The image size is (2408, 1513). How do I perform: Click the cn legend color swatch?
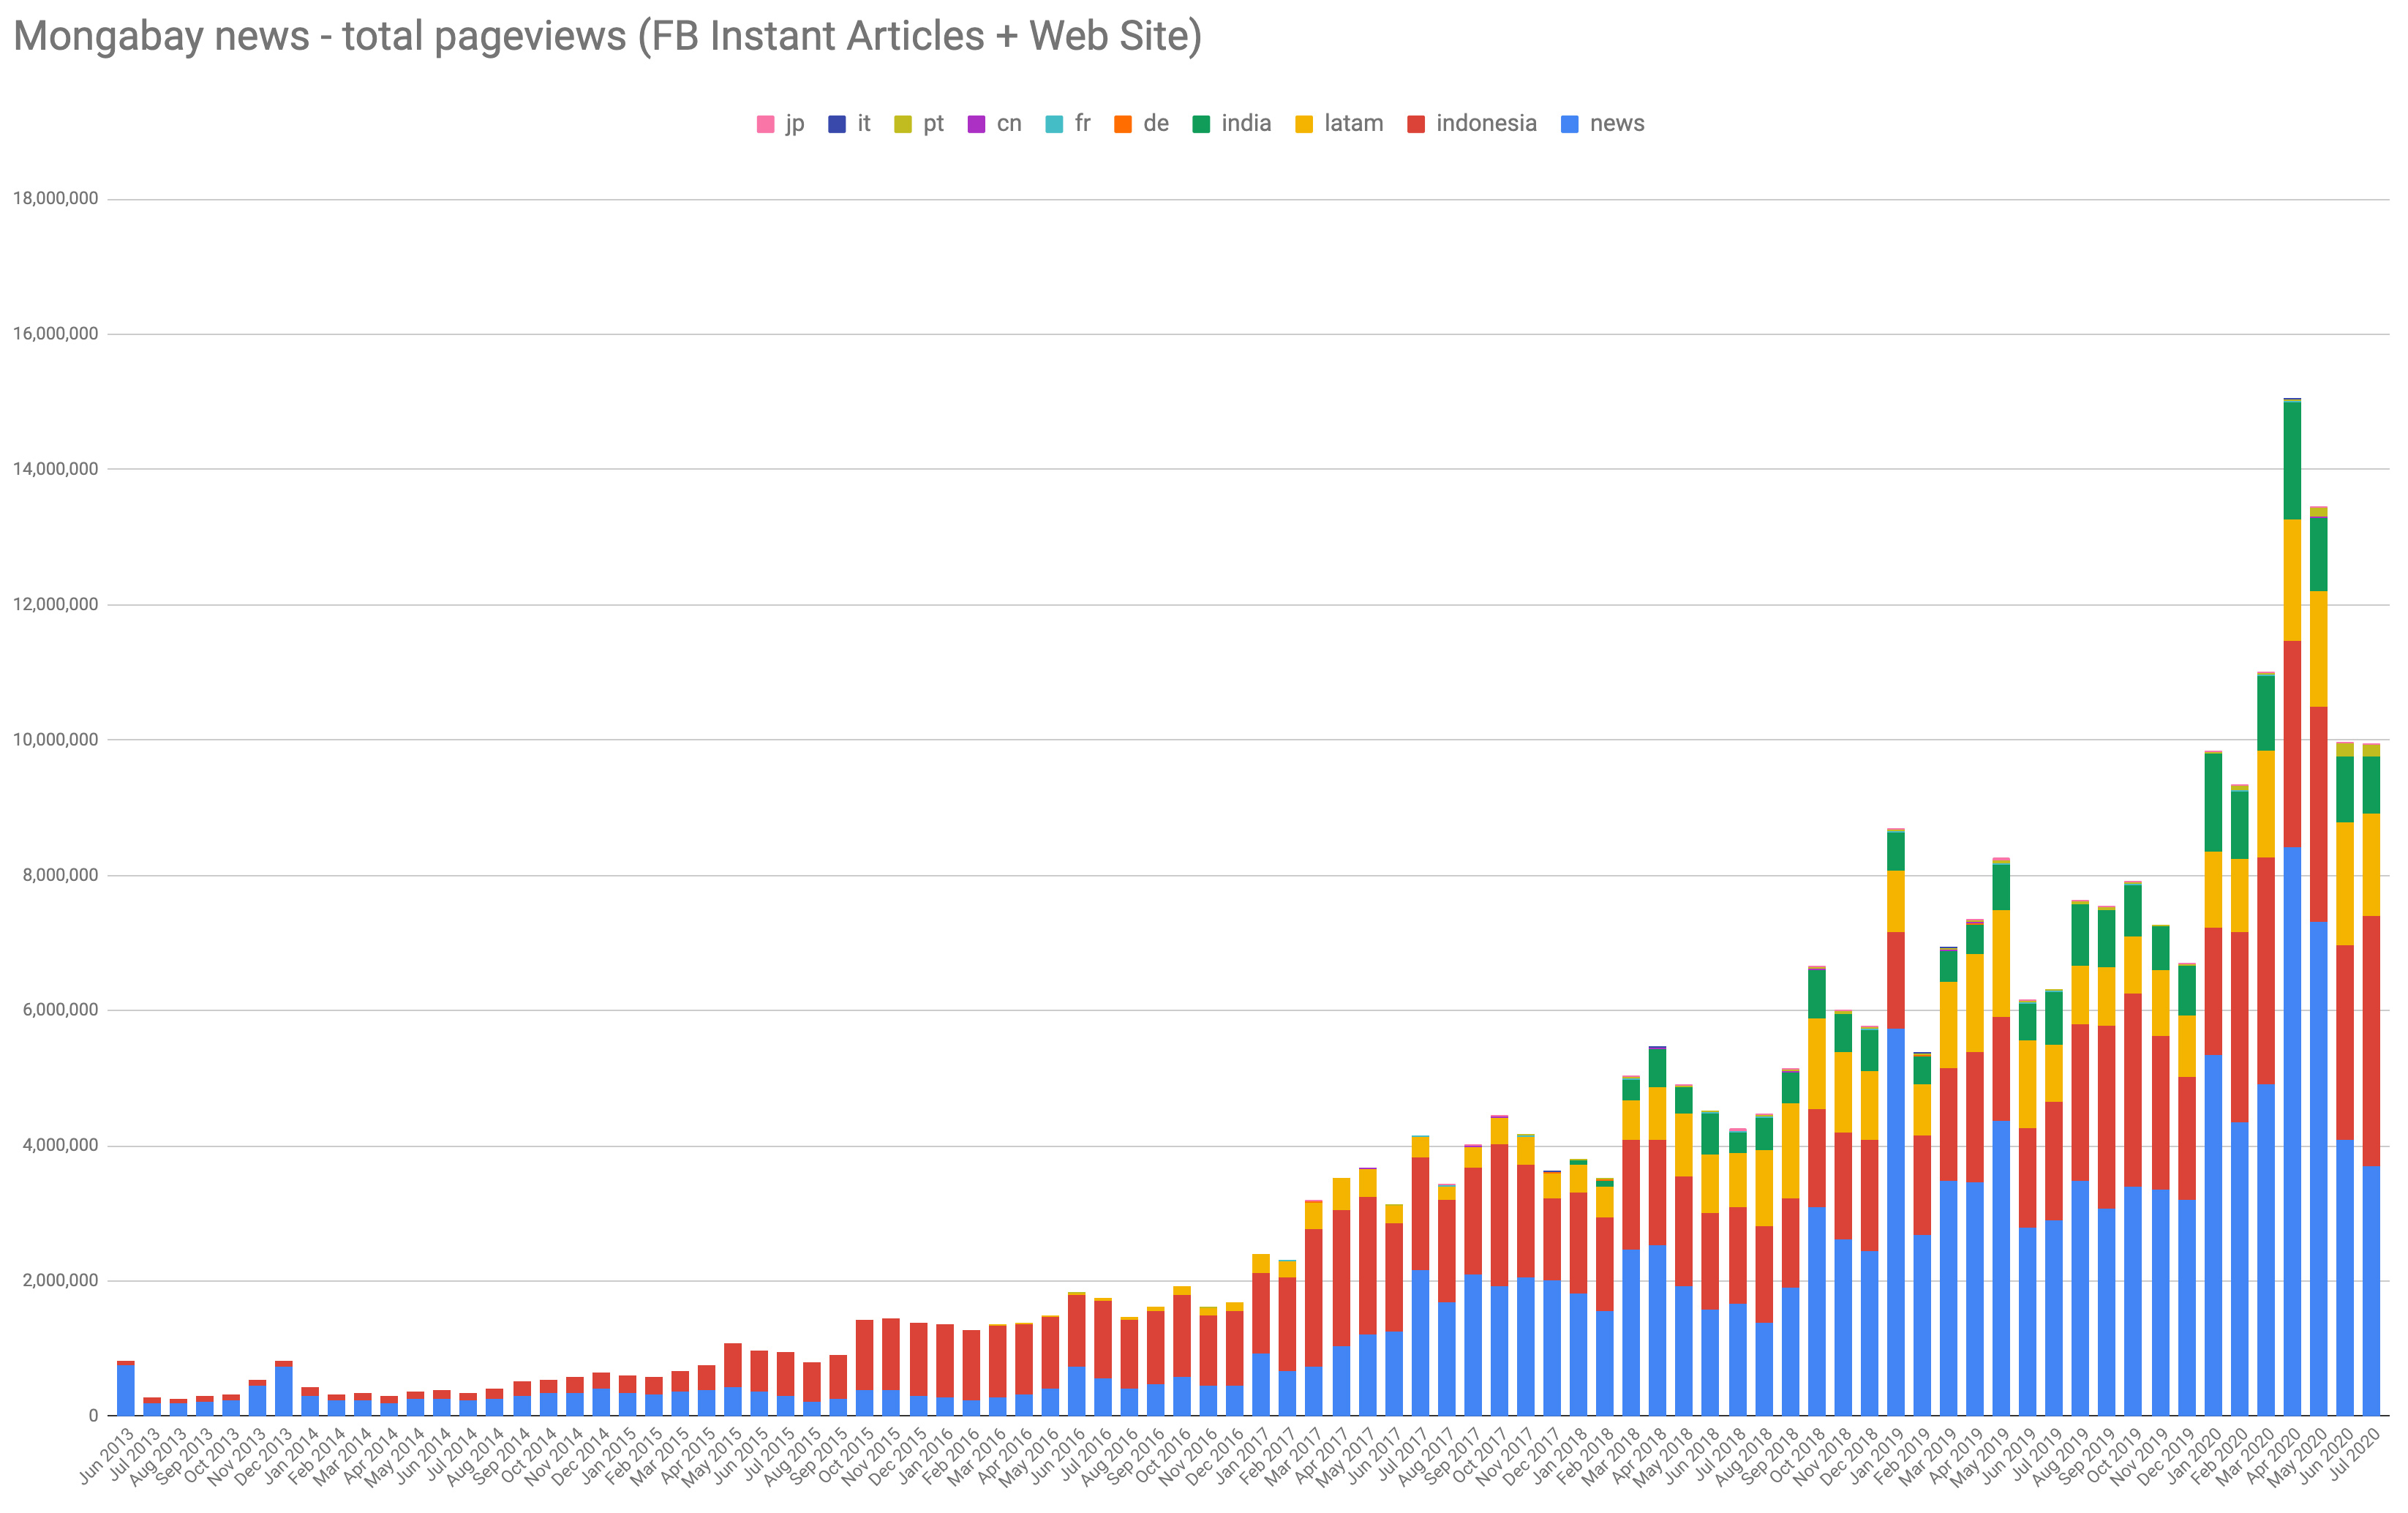pos(976,124)
